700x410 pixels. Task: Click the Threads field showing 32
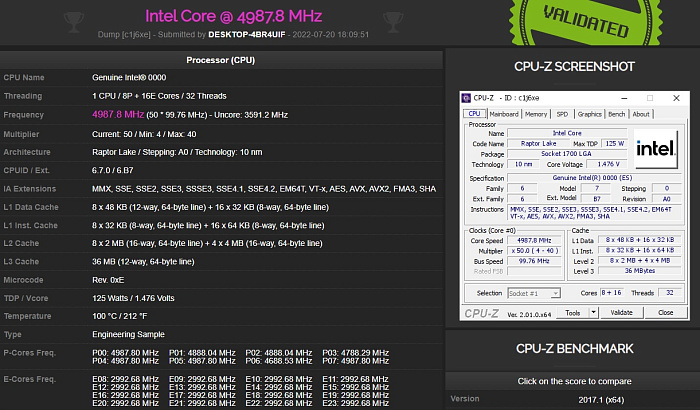coord(669,293)
